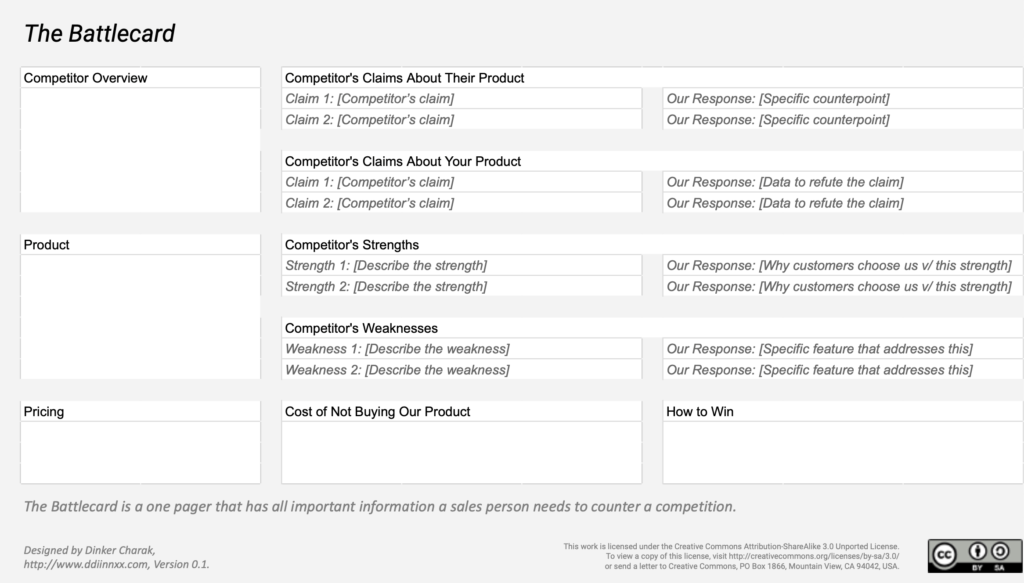Click The Battlecard title text
This screenshot has height=583, width=1024.
point(99,33)
